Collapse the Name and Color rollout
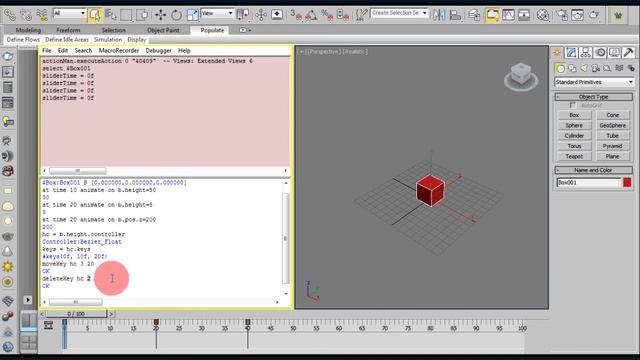Image resolution: width=640 pixels, height=360 pixels. [x=593, y=170]
